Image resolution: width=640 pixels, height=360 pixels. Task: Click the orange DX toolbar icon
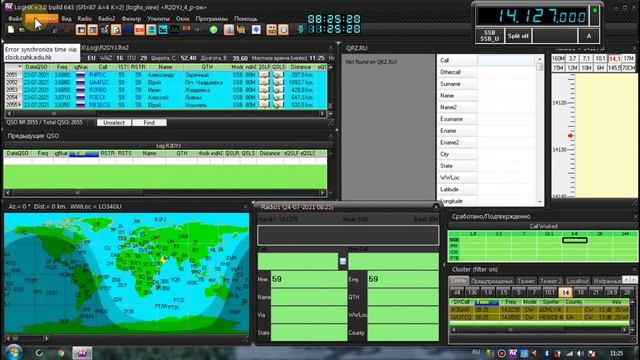[x=140, y=30]
